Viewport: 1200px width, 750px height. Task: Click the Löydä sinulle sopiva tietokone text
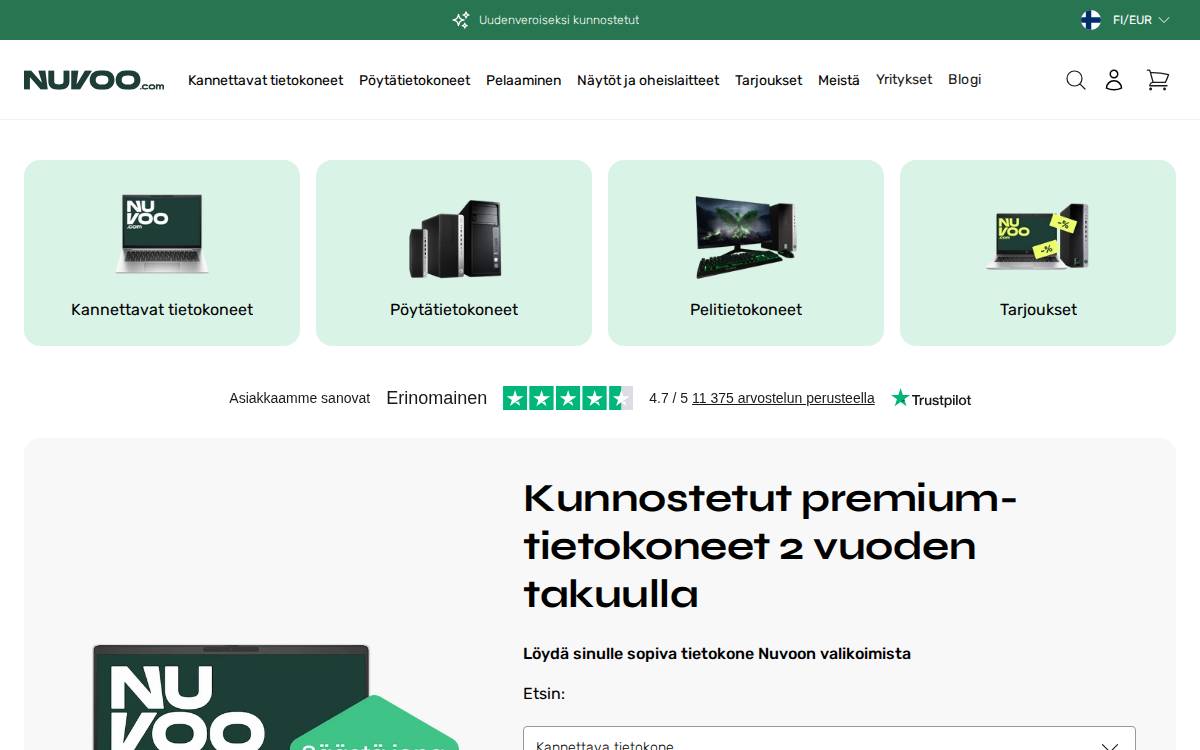tap(717, 654)
